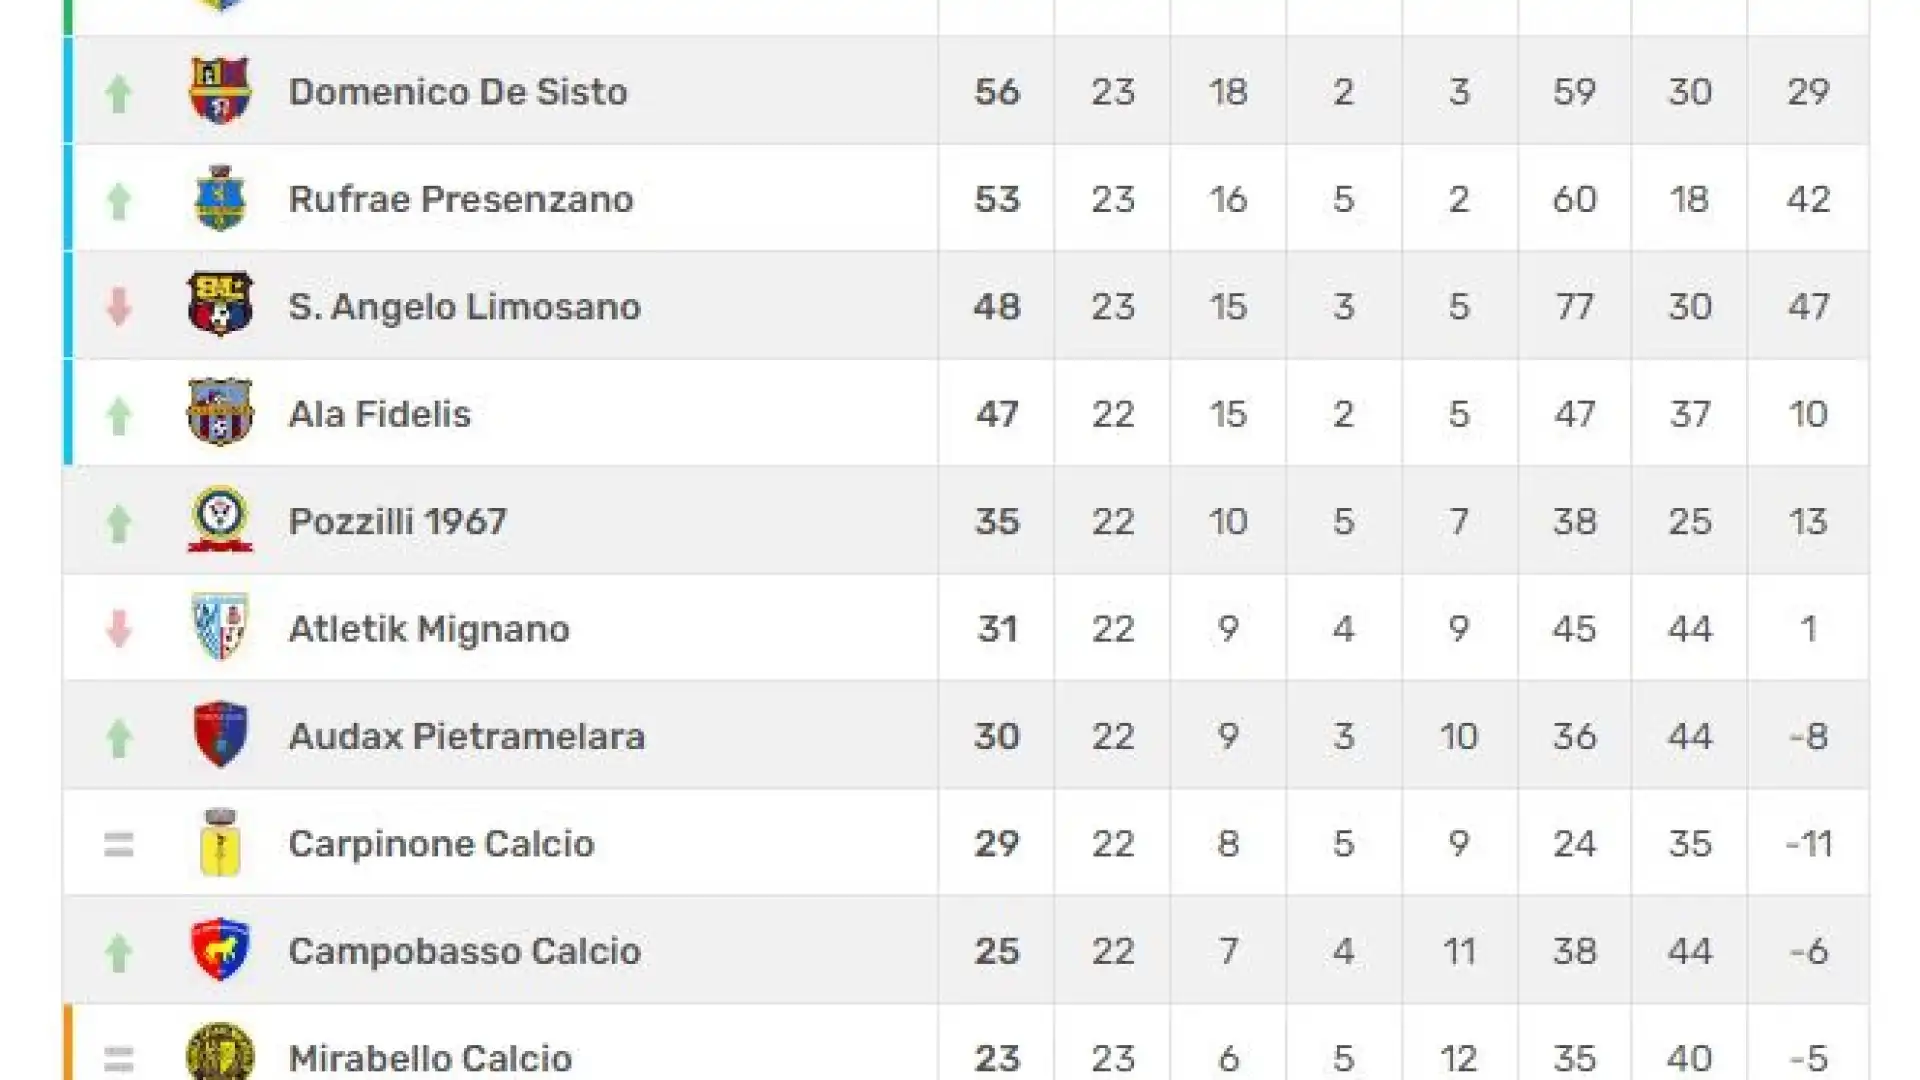Click the equals sign beside Carpinone Calcio

pyautogui.click(x=119, y=845)
